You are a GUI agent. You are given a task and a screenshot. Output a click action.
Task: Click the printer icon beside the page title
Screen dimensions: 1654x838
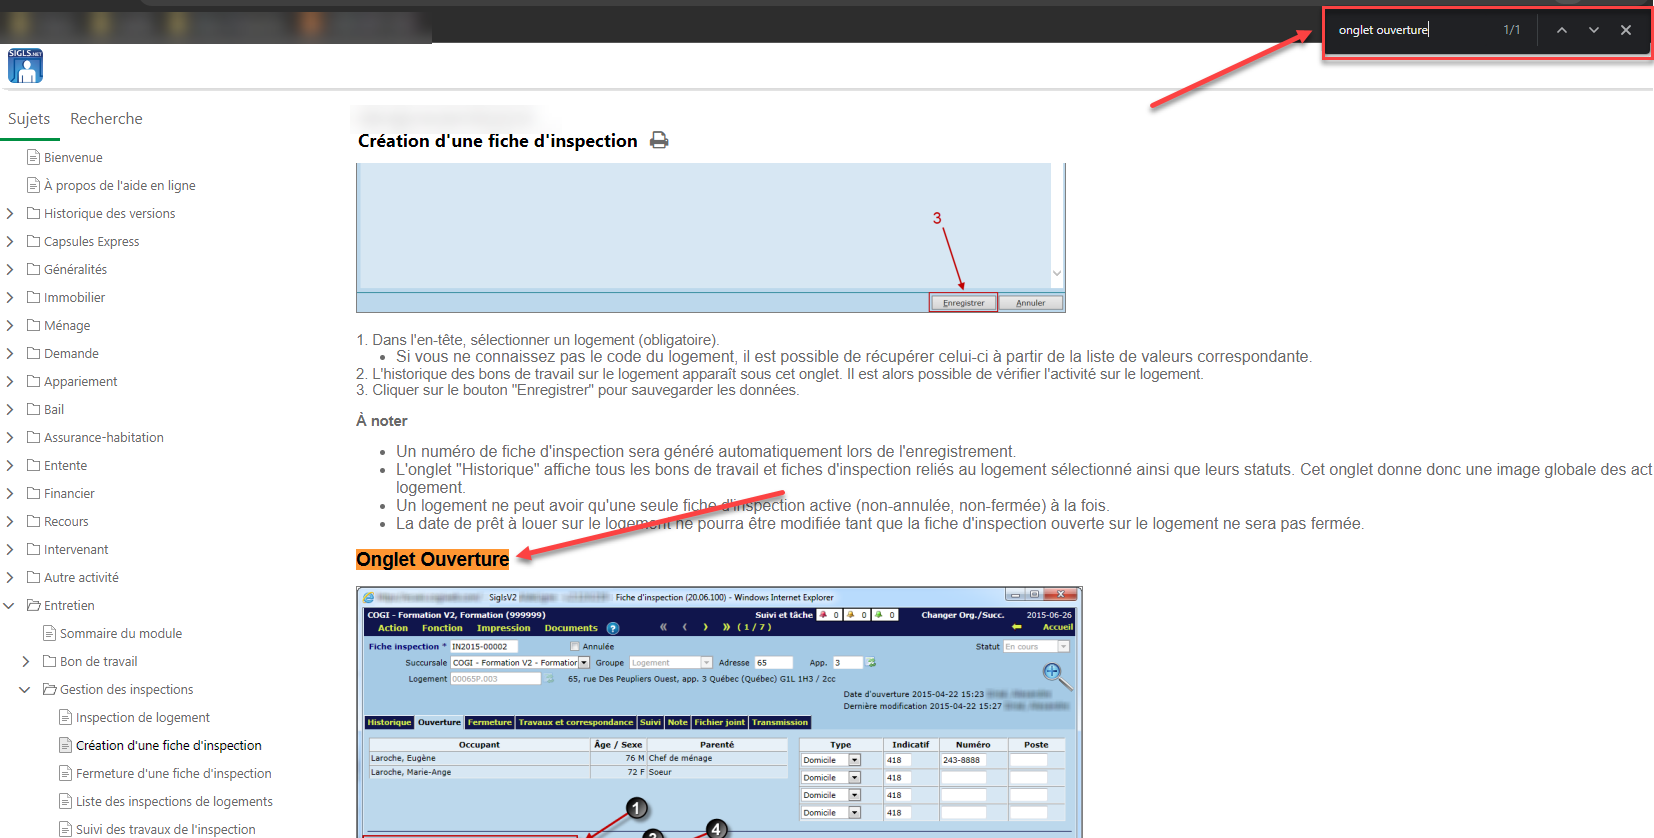659,141
